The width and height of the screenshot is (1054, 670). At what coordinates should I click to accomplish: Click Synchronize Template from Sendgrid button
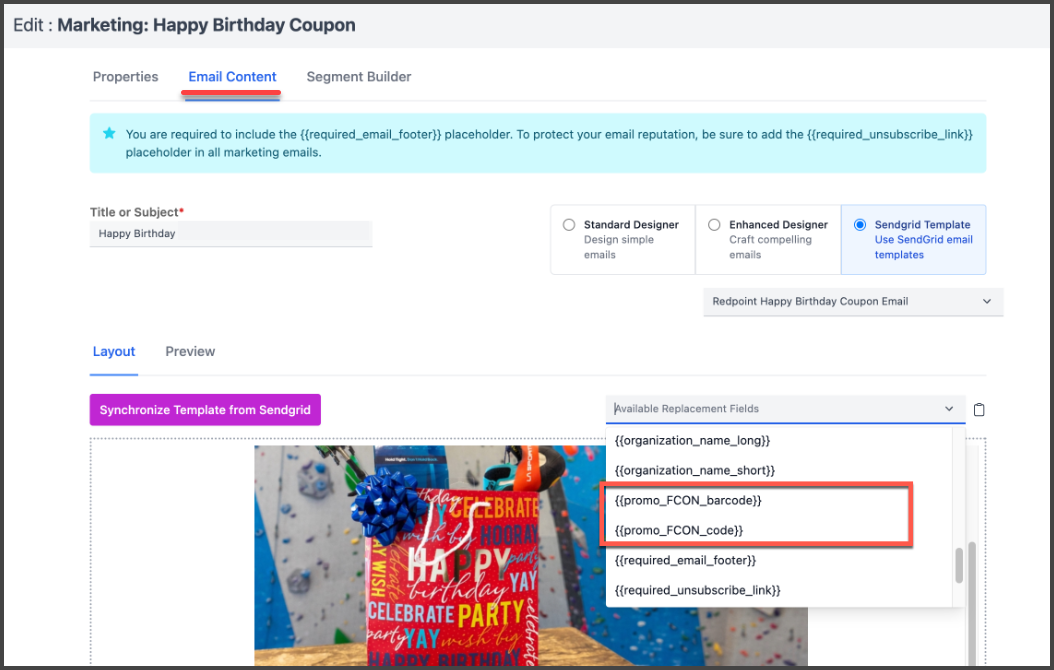pyautogui.click(x=205, y=410)
